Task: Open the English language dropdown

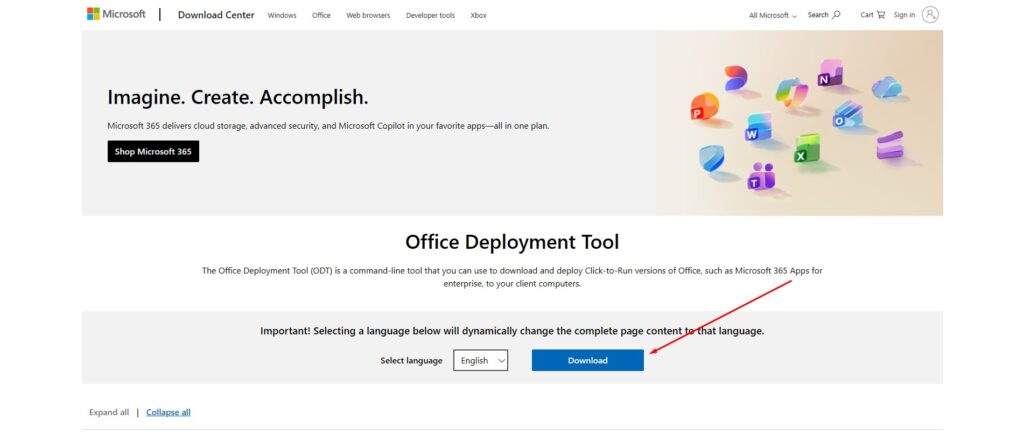Action: (x=481, y=360)
